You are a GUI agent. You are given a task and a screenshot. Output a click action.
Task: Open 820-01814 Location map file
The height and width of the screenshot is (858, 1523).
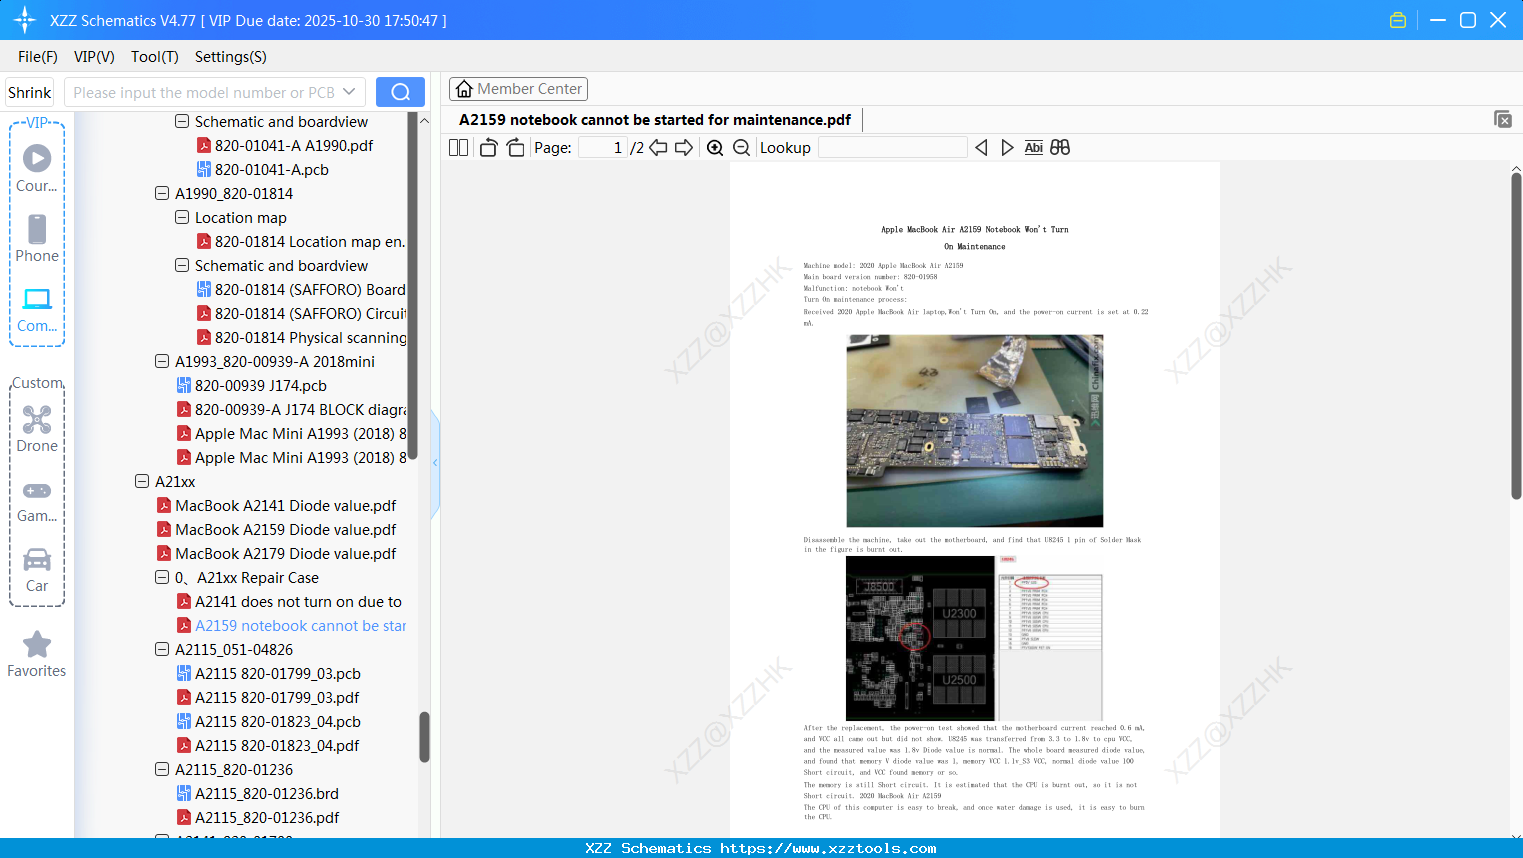310,242
